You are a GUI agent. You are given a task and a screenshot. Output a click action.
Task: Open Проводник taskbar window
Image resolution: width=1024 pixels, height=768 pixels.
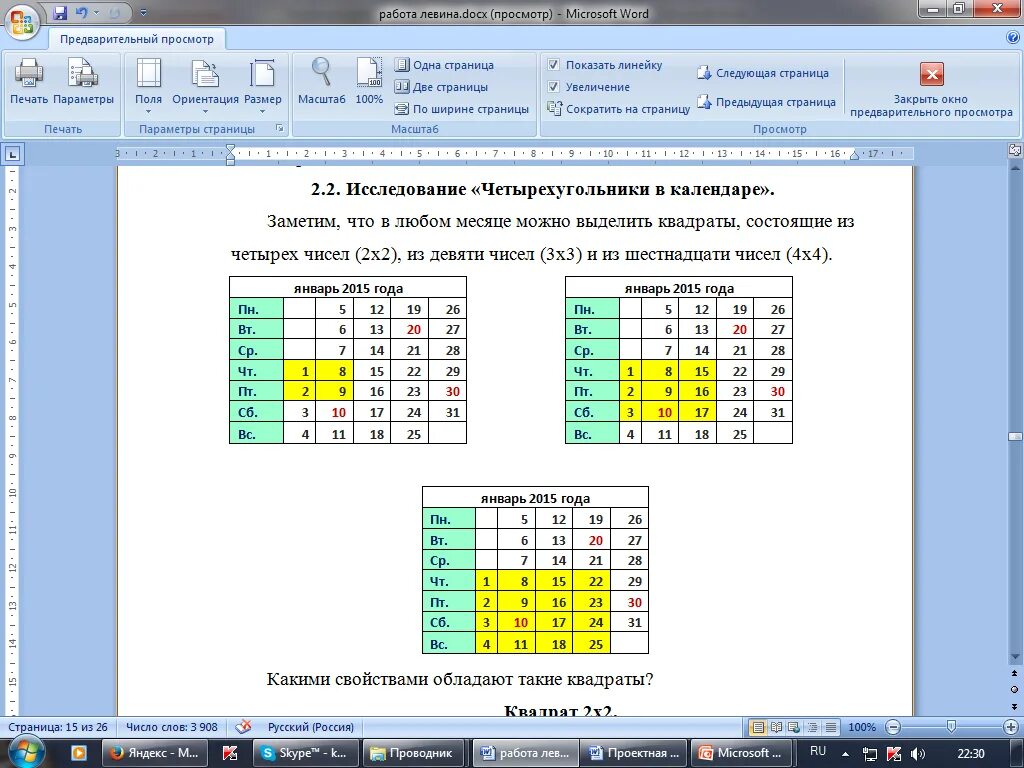[415, 753]
